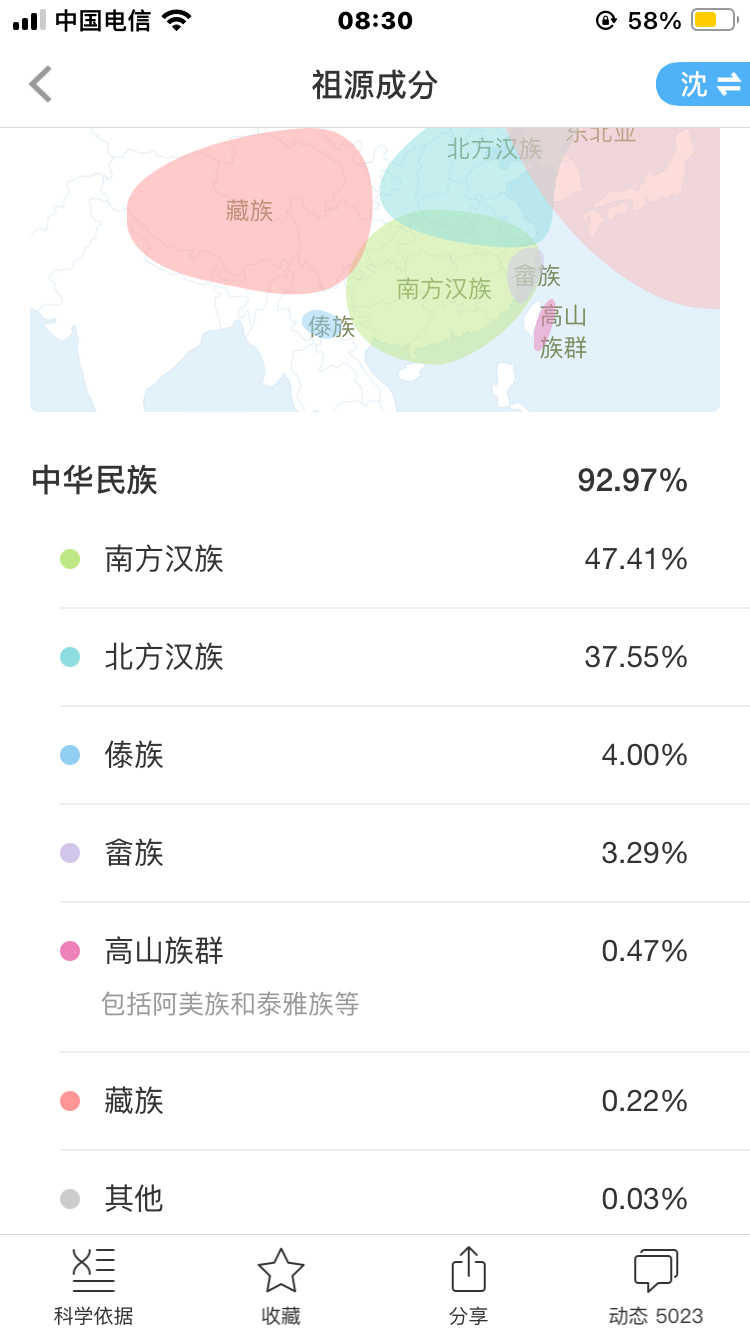Open the 动态 comments icon

656,1272
